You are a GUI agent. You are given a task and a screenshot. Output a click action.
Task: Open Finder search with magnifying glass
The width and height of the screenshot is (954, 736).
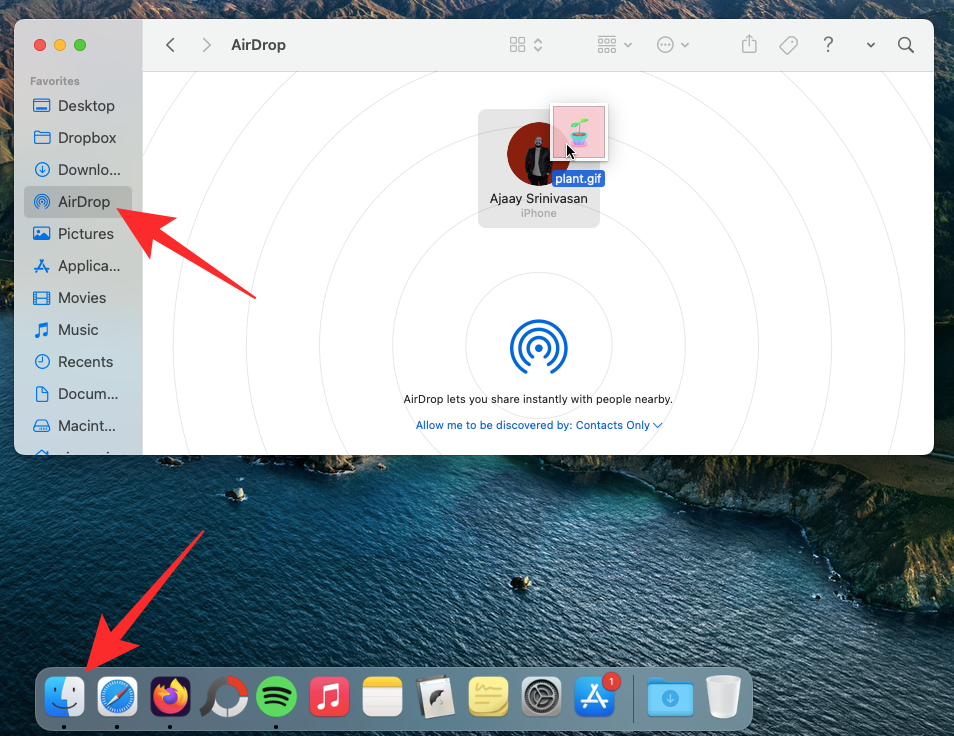point(905,45)
